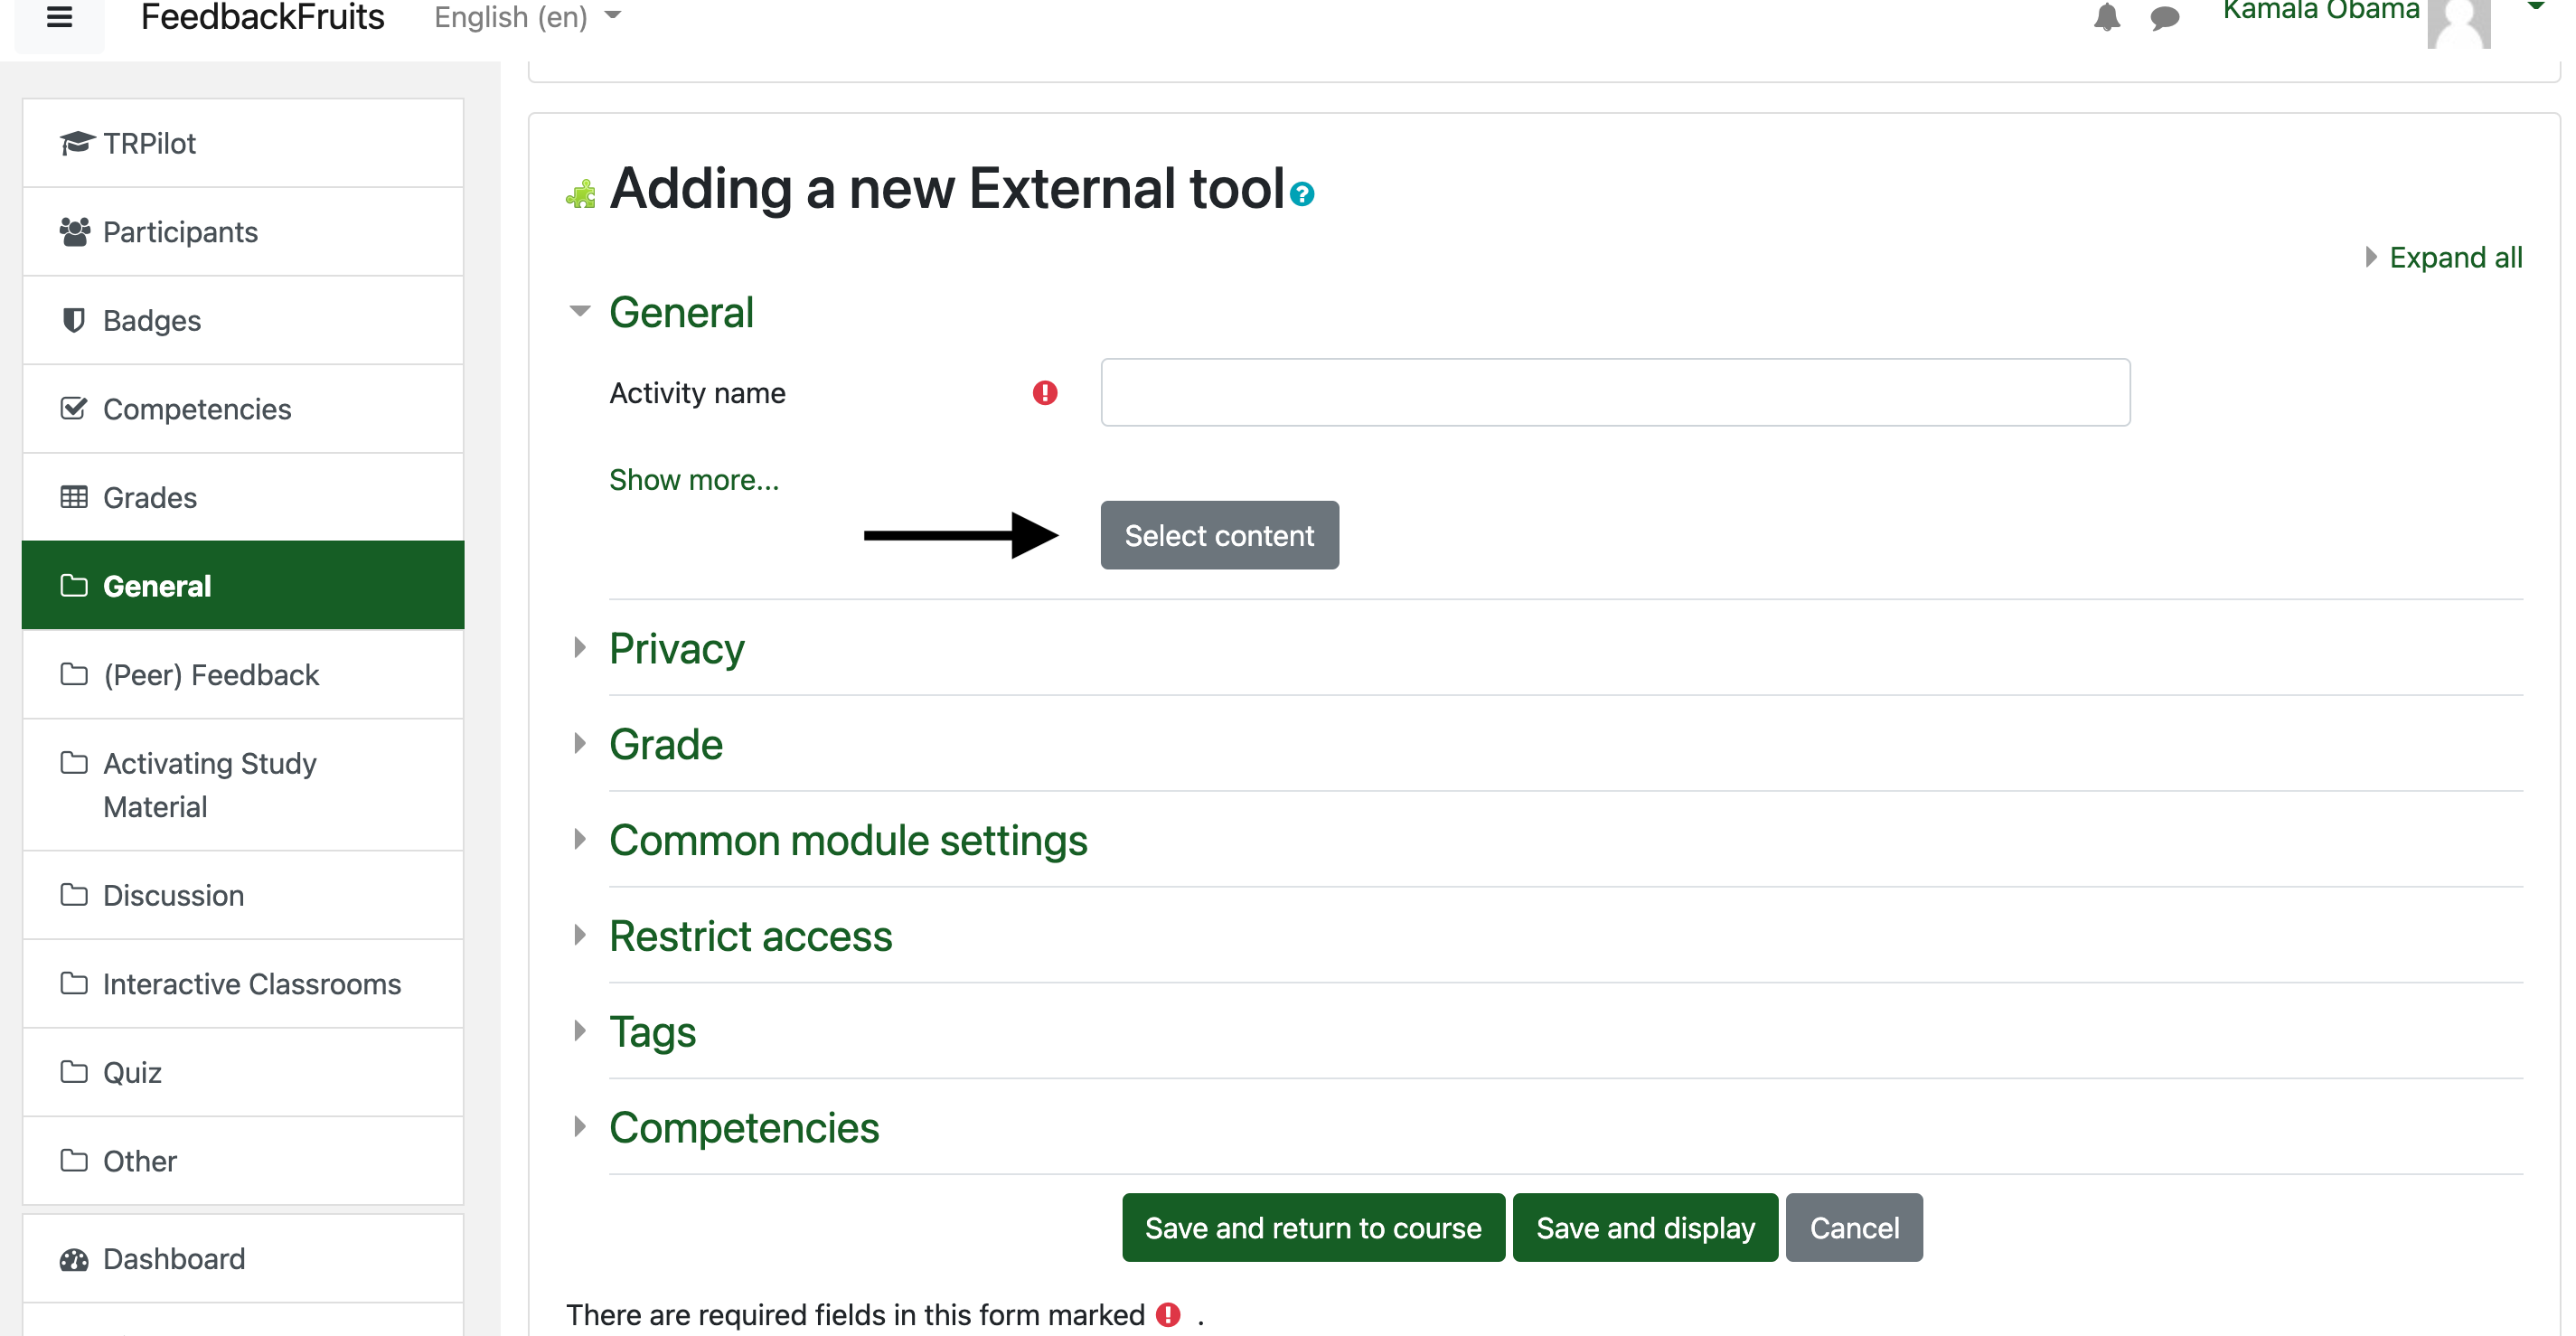The image size is (2576, 1336).
Task: Click the required field icon by Activity name
Action: [x=1045, y=393]
